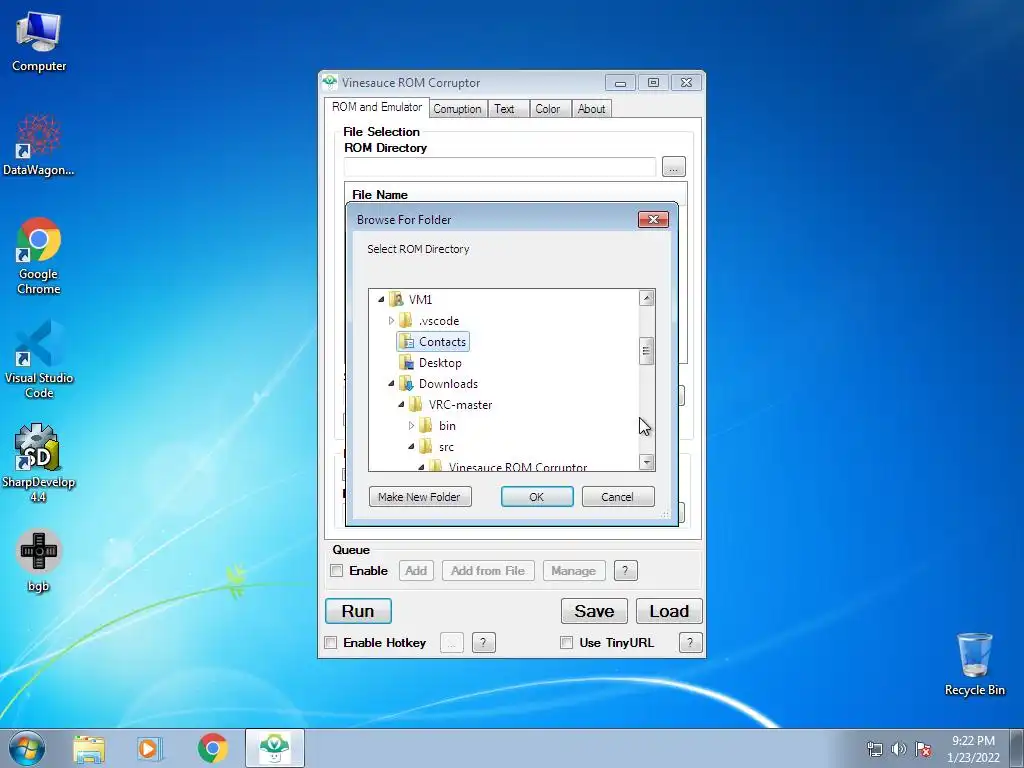Click the Run button
This screenshot has height=768, width=1024.
pos(358,611)
